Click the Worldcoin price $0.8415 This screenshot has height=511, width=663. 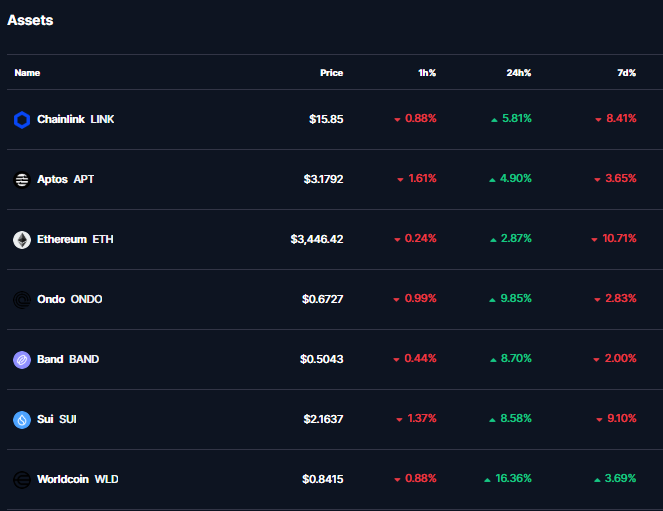(323, 479)
